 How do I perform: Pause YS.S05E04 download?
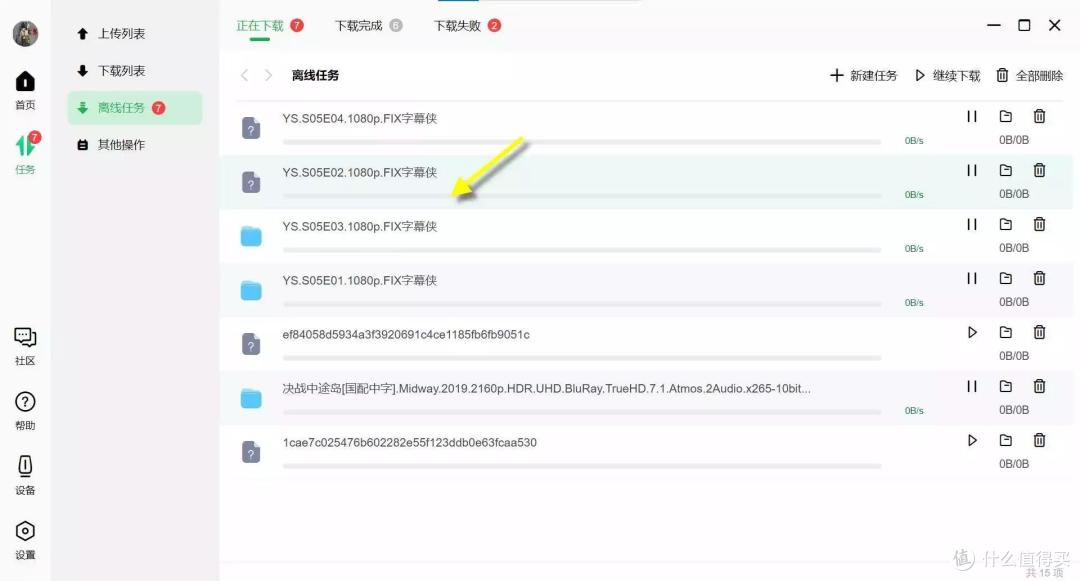tap(972, 116)
